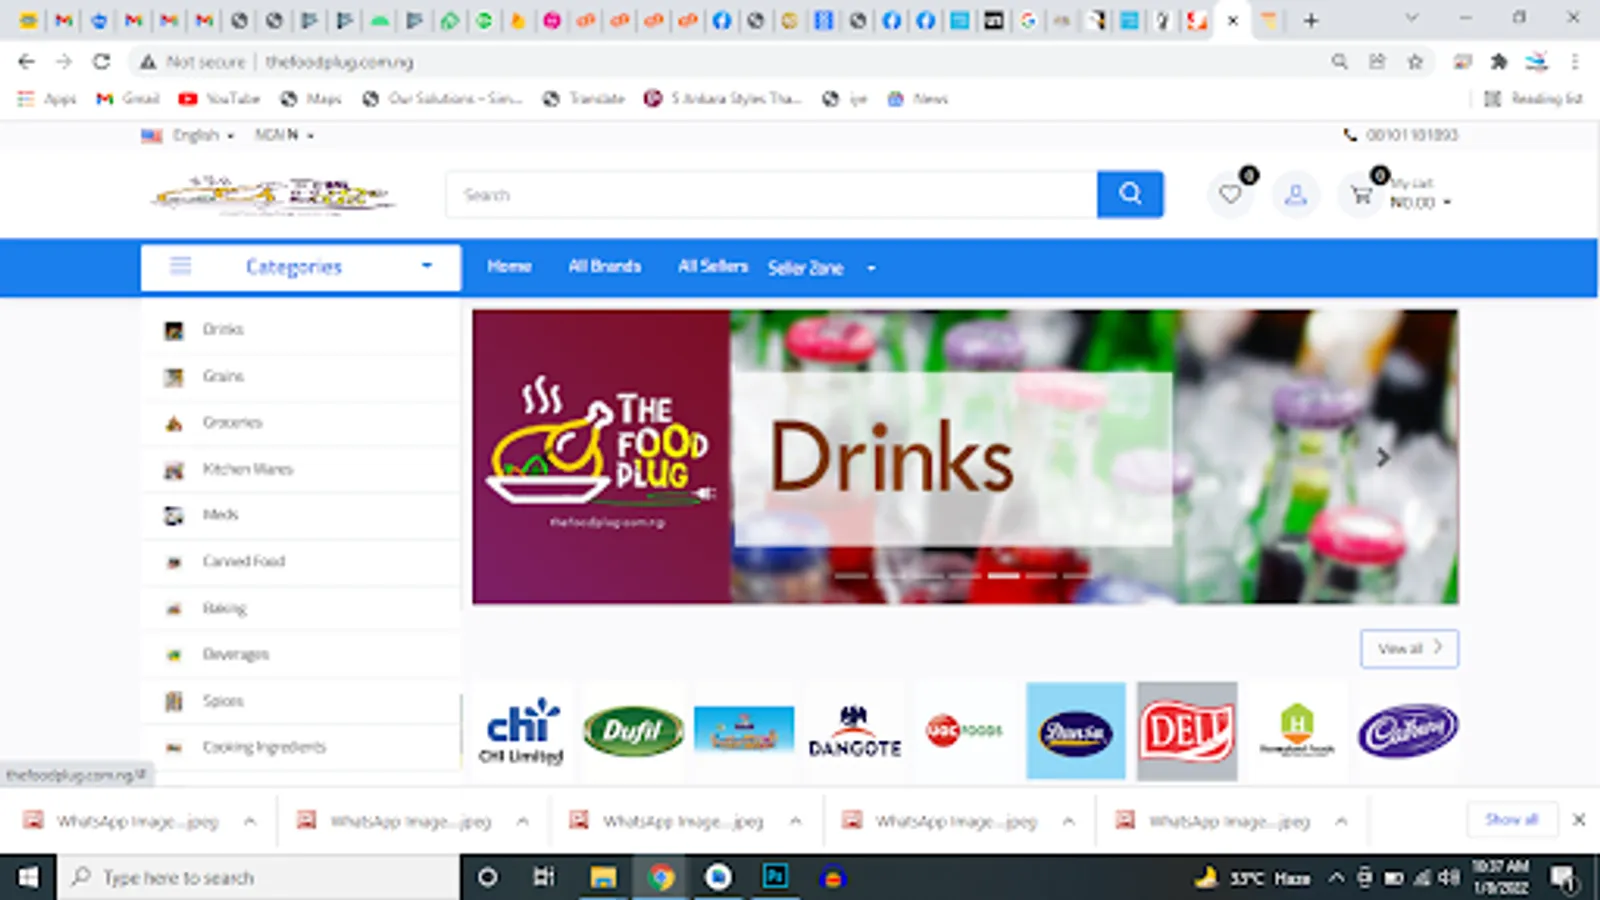Open the All Brands menu item
The image size is (1600, 900).
pos(604,266)
